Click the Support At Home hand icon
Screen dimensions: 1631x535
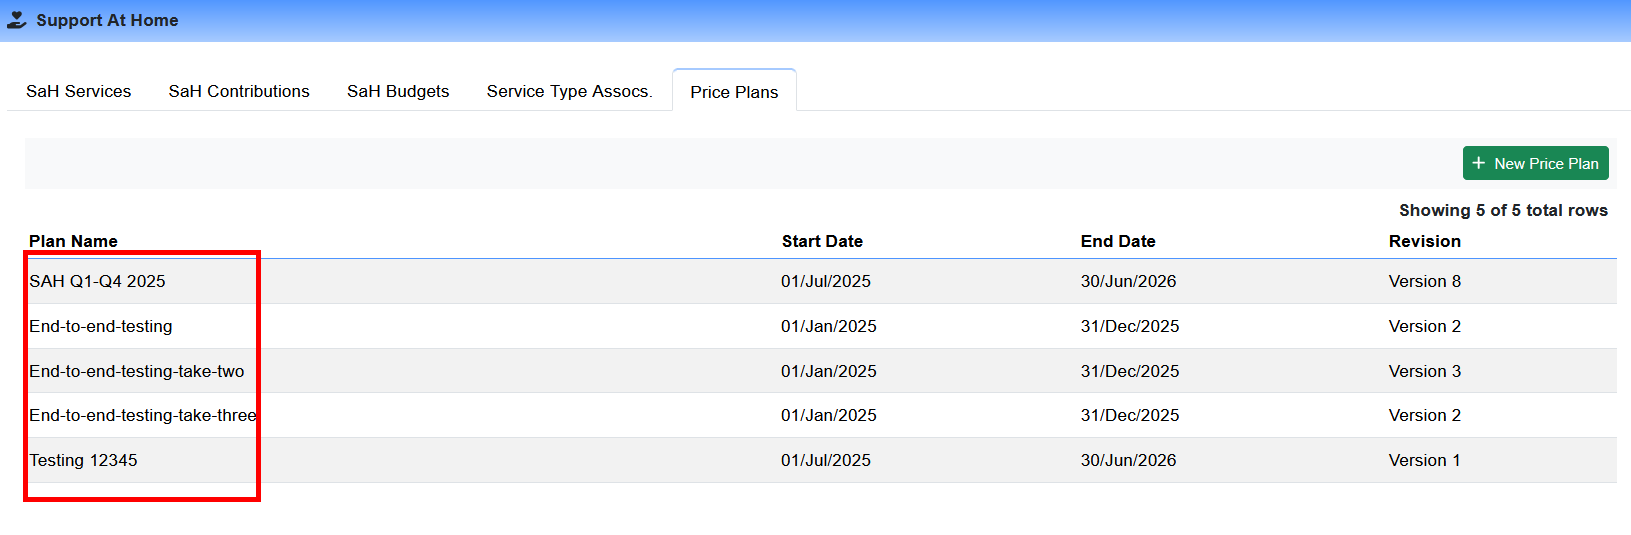pos(17,20)
